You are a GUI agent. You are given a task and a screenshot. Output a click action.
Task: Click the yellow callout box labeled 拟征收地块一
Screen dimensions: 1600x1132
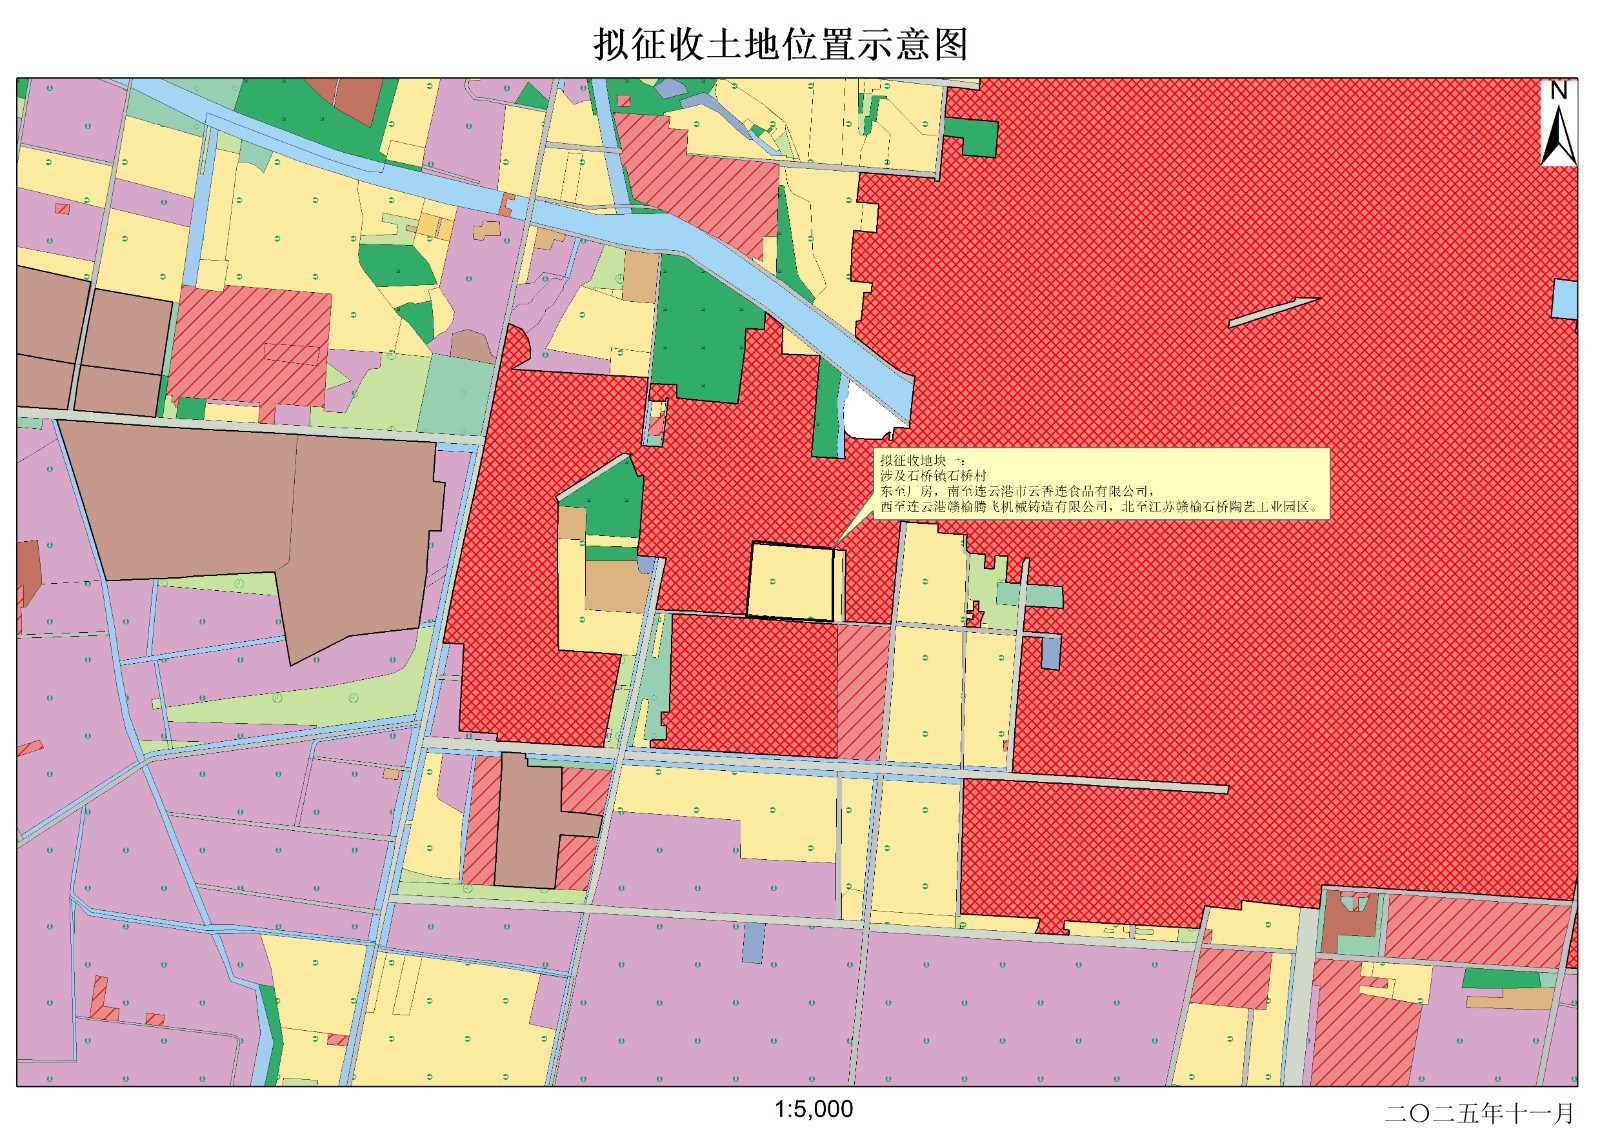click(x=1100, y=483)
